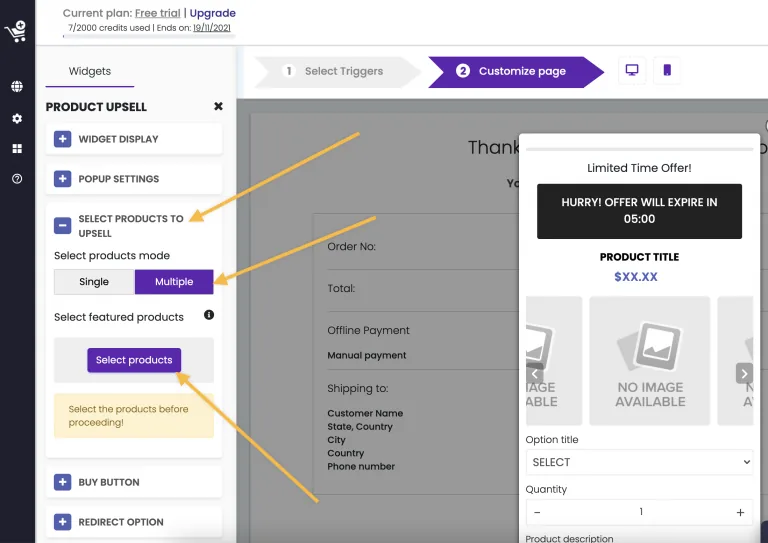Click the offer countdown timer banner
The image size is (768, 543).
[639, 211]
